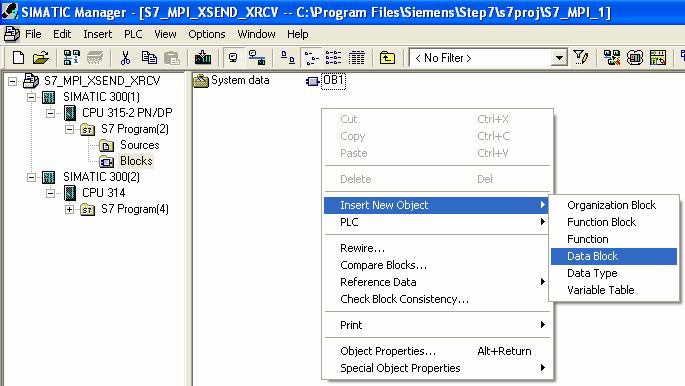Choose Compare Blocks... menu entry
This screenshot has height=386, width=685.
[436, 265]
